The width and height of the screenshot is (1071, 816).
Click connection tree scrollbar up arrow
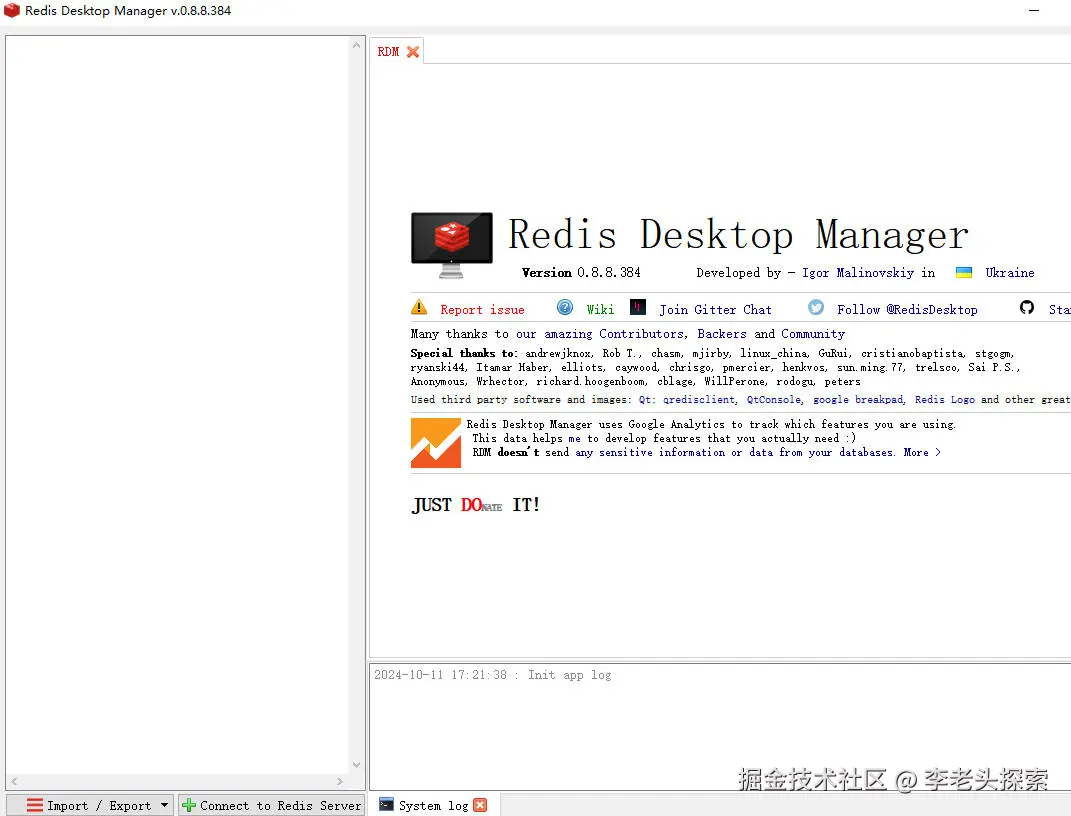[356, 45]
